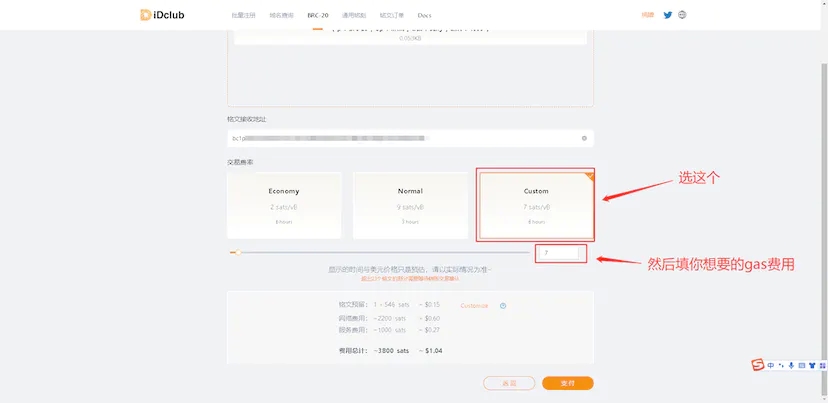Image resolution: width=828 pixels, height=403 pixels.
Task: Open the IME toolbox grid icon
Action: pos(822,365)
